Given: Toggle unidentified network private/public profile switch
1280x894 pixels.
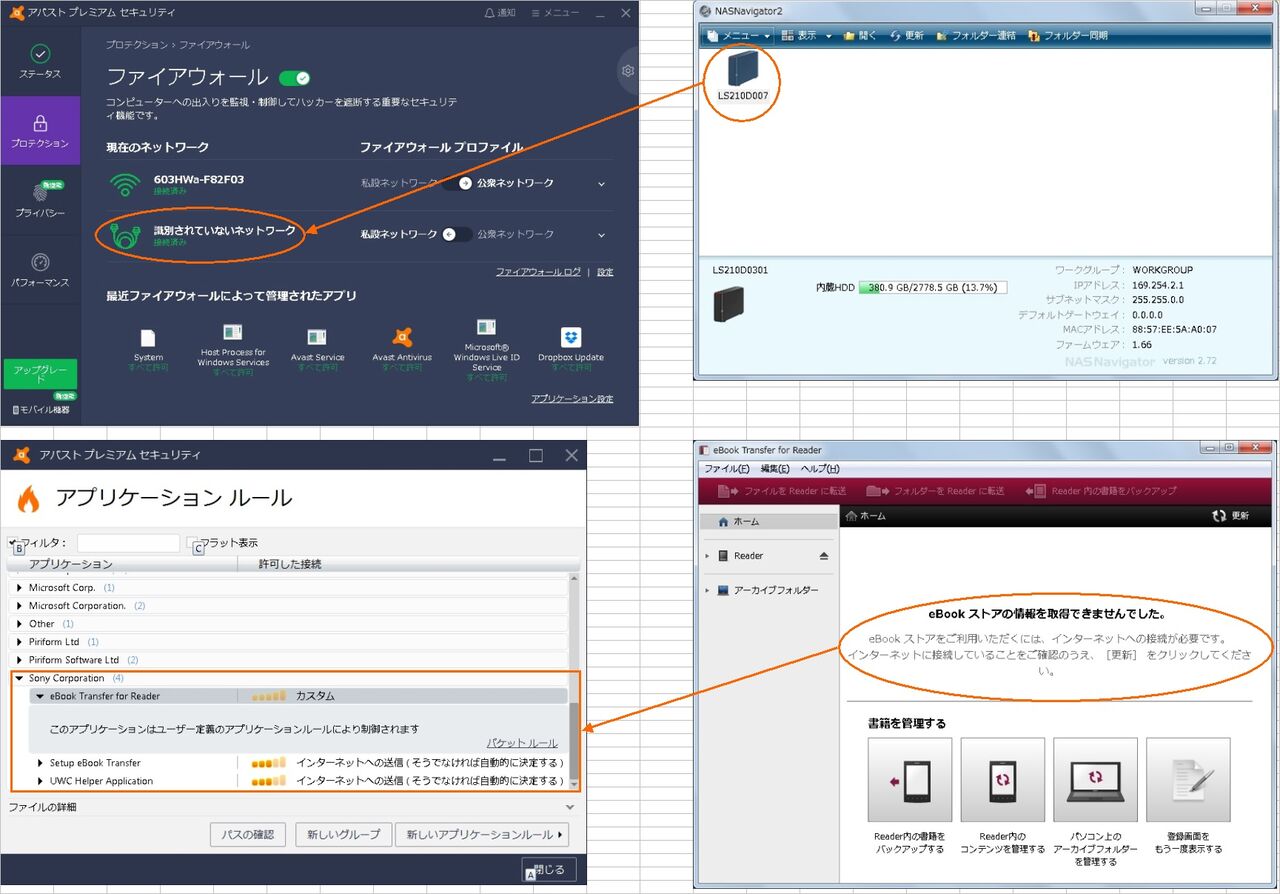Looking at the screenshot, I should click(x=457, y=234).
